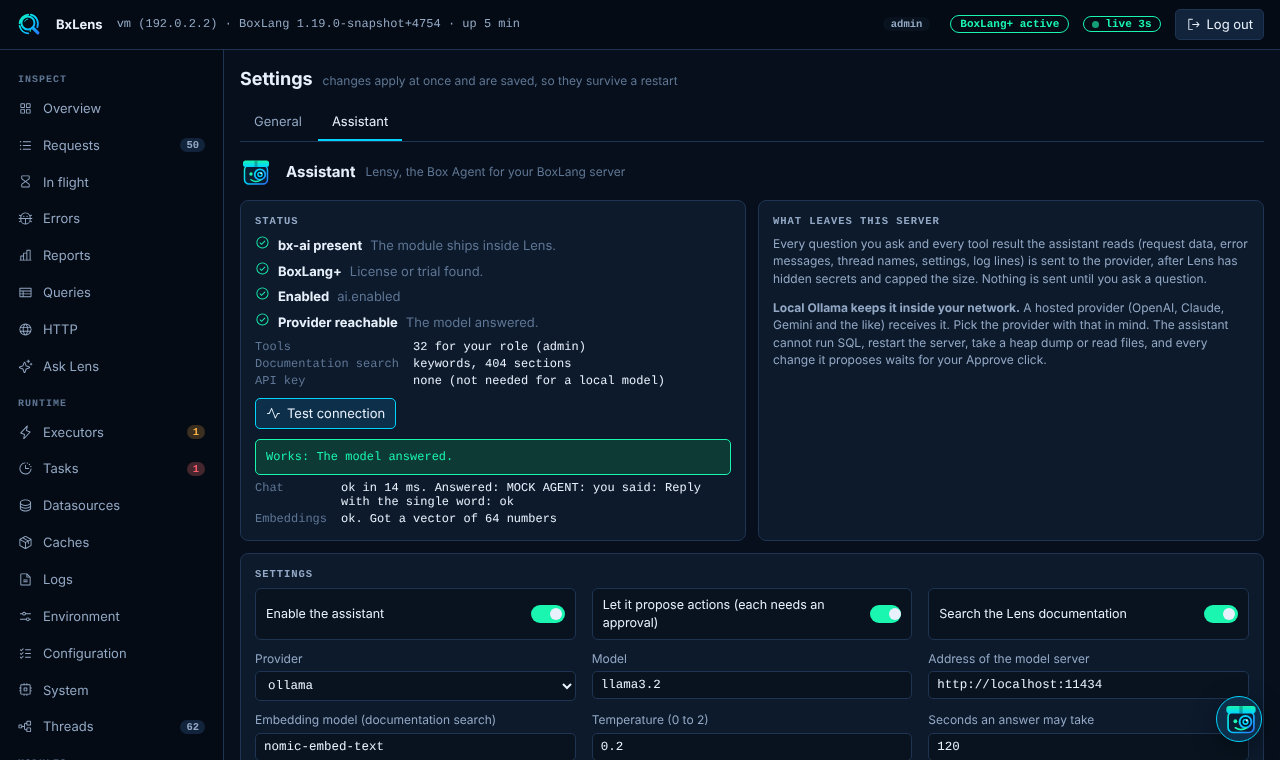Click the admin role badge

click(x=906, y=24)
